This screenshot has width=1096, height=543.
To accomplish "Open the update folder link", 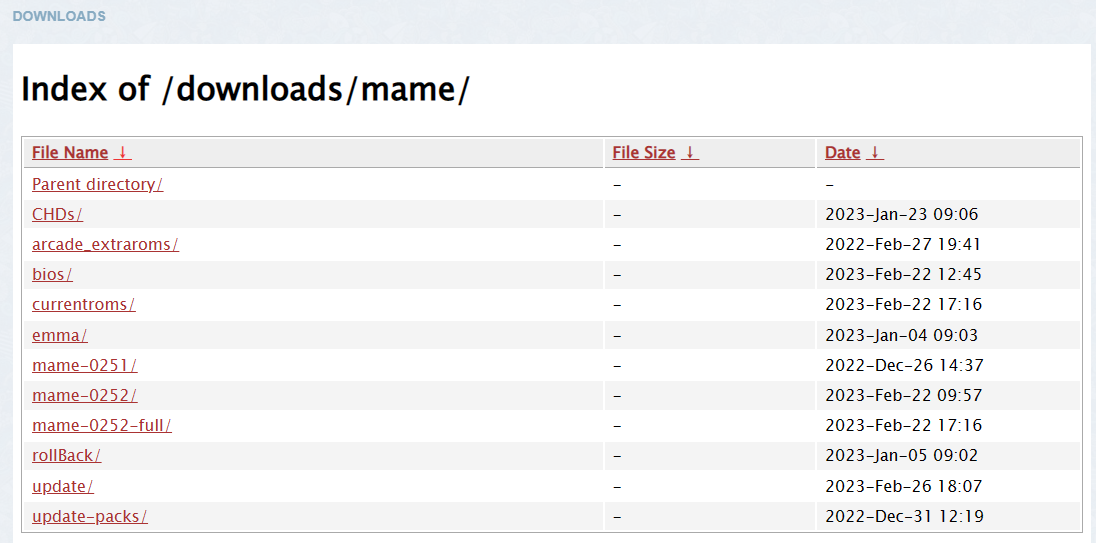I will click(x=62, y=486).
